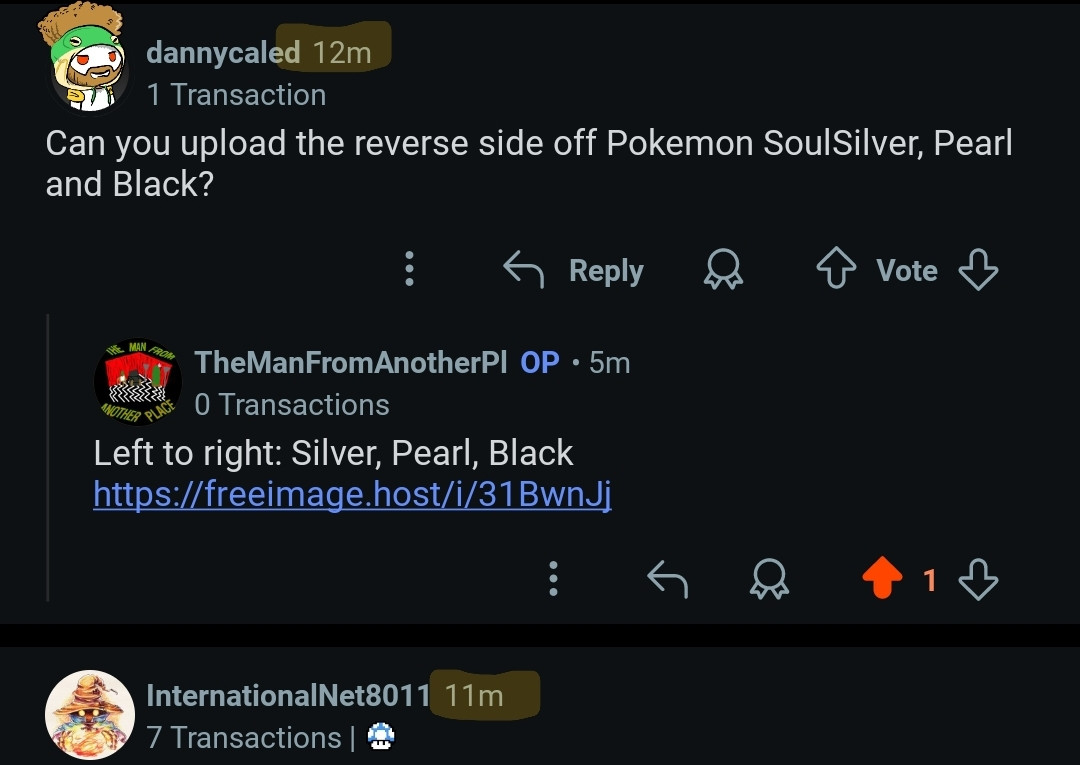Upvote dannycaled's comment

coord(834,270)
